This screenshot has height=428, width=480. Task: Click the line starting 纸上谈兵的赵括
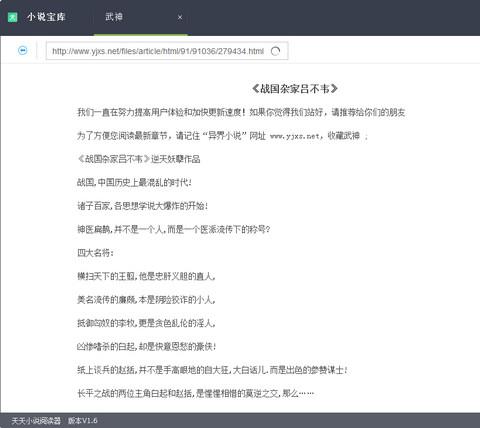(212, 370)
